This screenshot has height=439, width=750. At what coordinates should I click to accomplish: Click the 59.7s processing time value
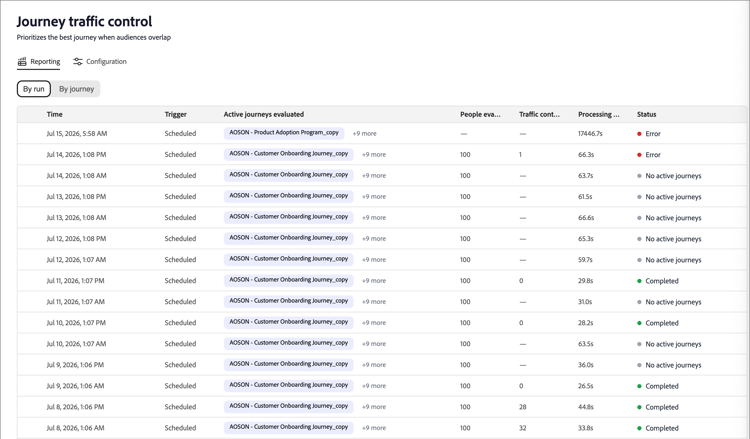pos(585,260)
